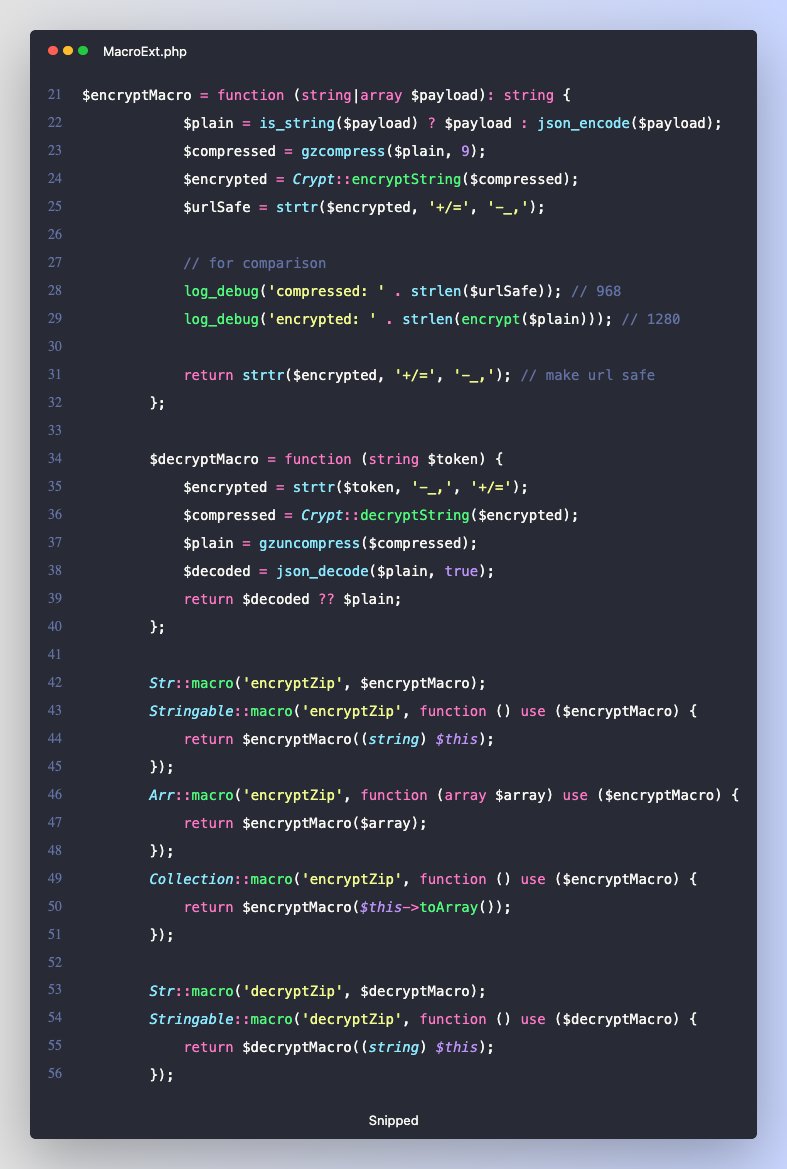Image resolution: width=787 pixels, height=1169 pixels.
Task: Click Stringable::macro on line 43
Action: coord(221,711)
